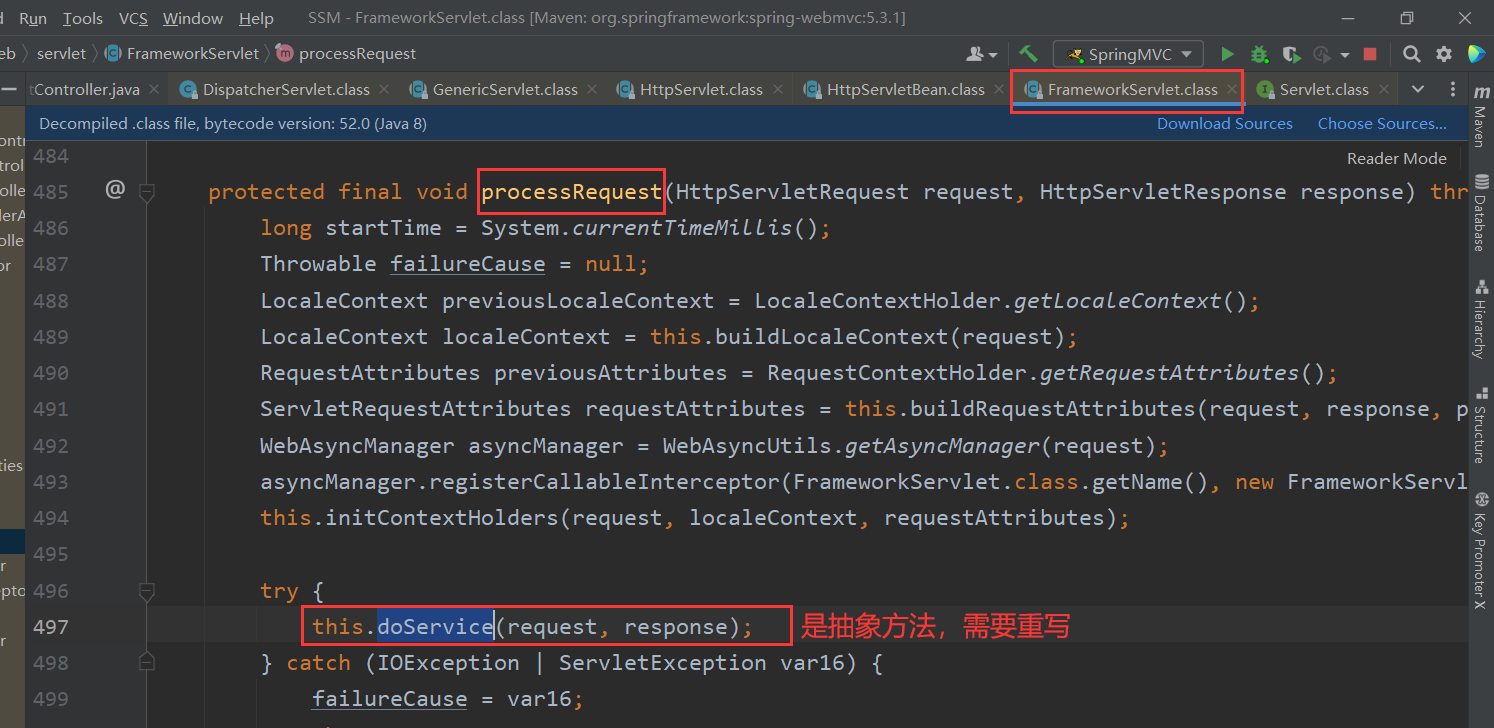The width and height of the screenshot is (1494, 728).
Task: Collapse the try block at line 496
Action: pyautogui.click(x=147, y=592)
